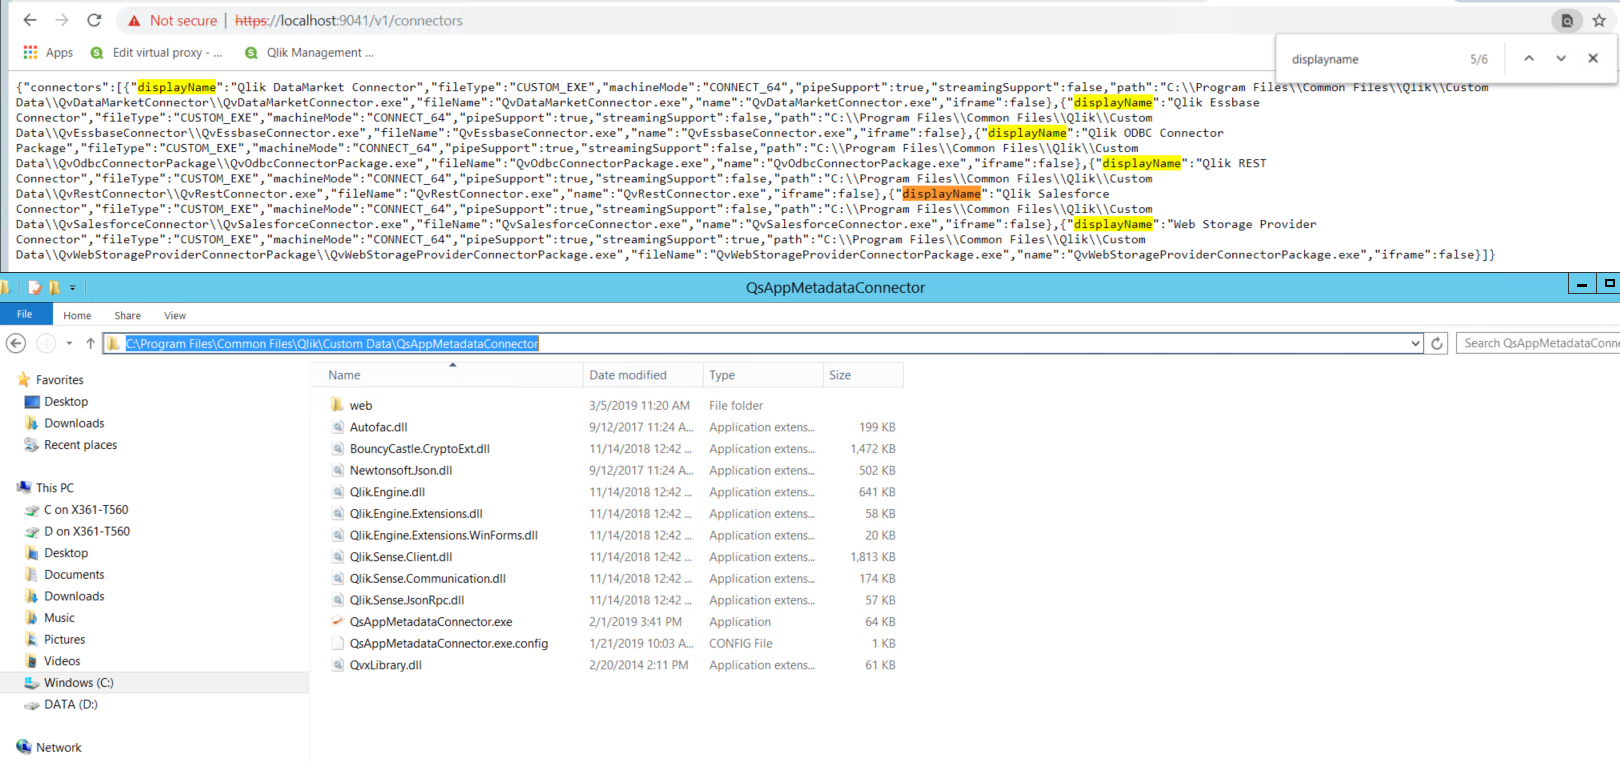Select the web folder icon
The width and height of the screenshot is (1620, 764).
[x=337, y=405]
